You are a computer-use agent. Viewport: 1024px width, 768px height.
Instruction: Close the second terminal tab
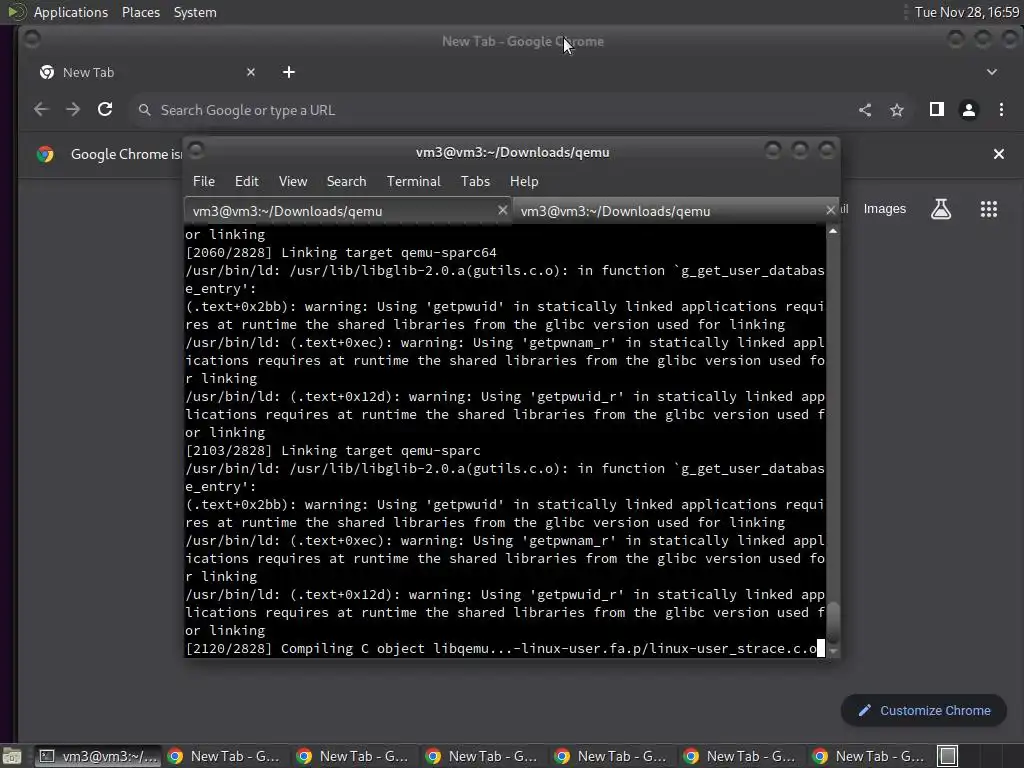pyautogui.click(x=830, y=210)
